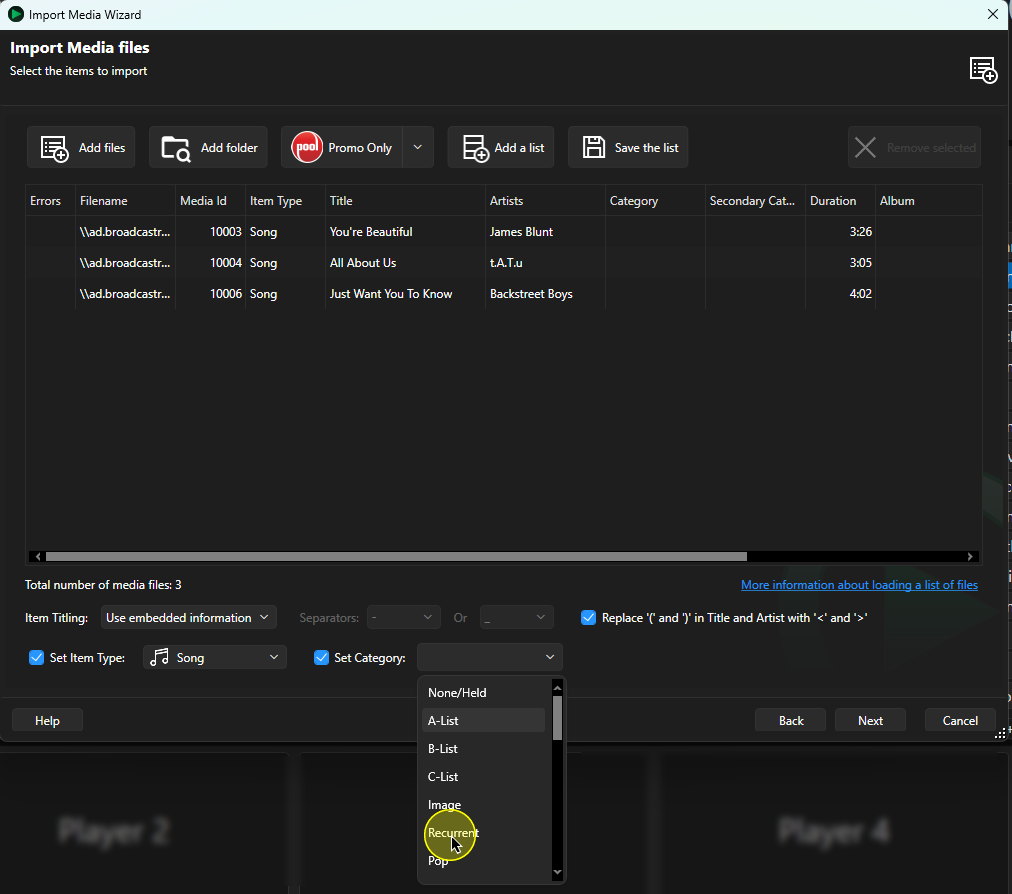Click the Save the list disk icon
This screenshot has height=894, width=1012.
click(594, 147)
